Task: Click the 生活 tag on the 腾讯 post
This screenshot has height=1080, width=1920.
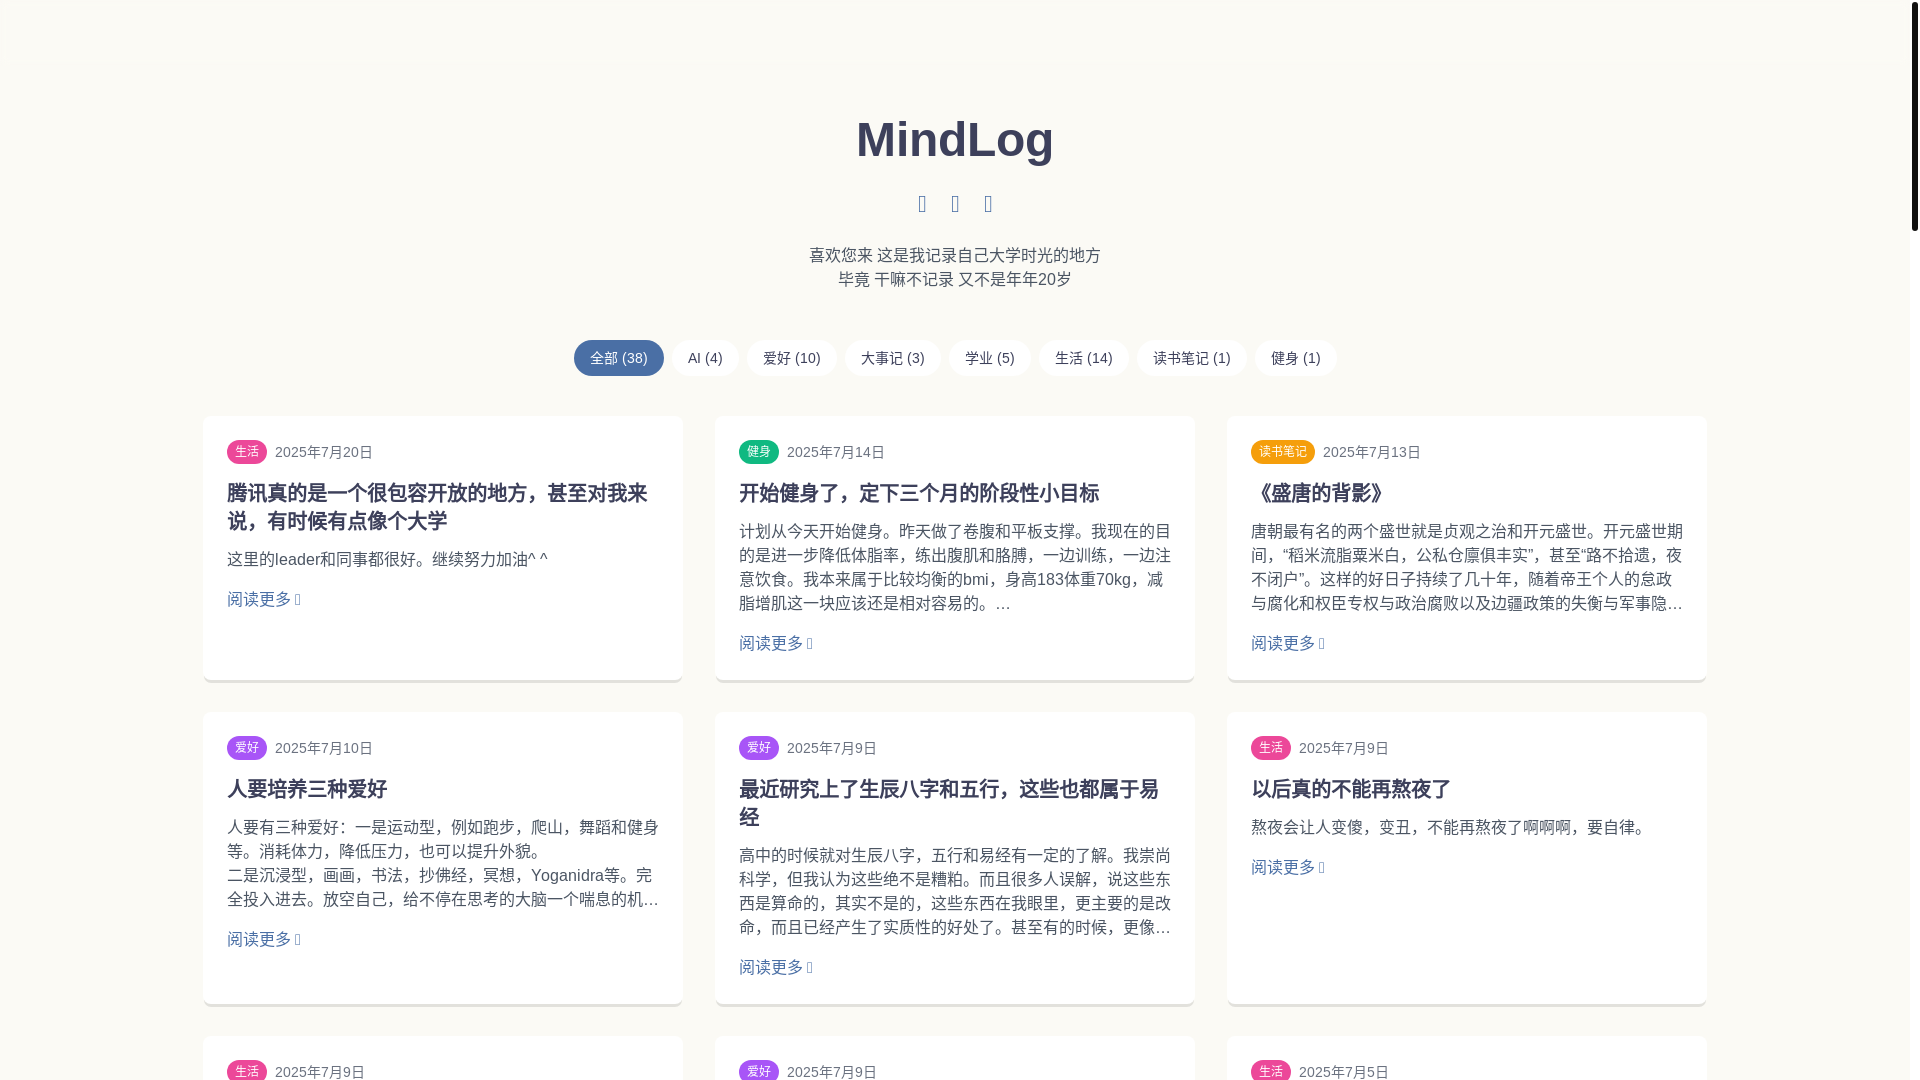Action: pos(247,452)
